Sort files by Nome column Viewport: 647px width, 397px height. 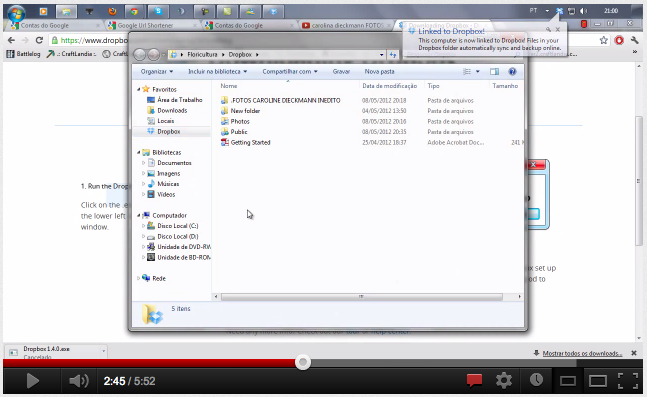(x=229, y=86)
